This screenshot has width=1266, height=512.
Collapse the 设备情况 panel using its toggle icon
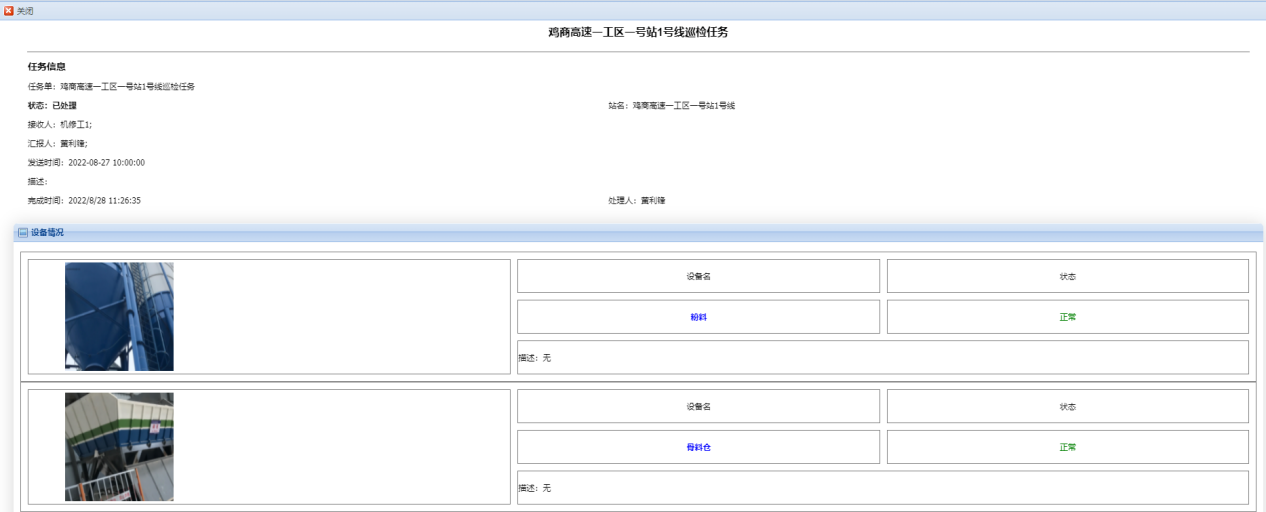click(22, 233)
